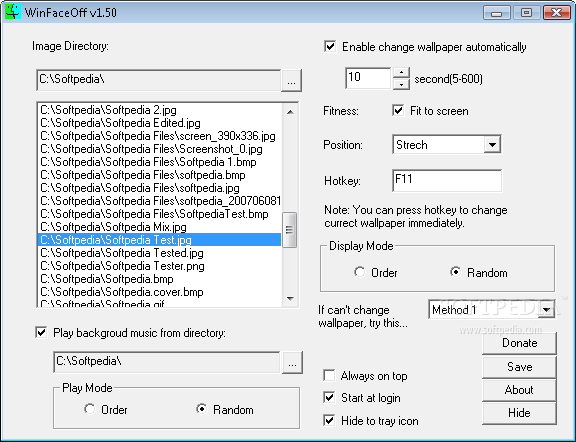
Task: Decrease seconds with the spinner down arrow
Action: click(x=401, y=84)
